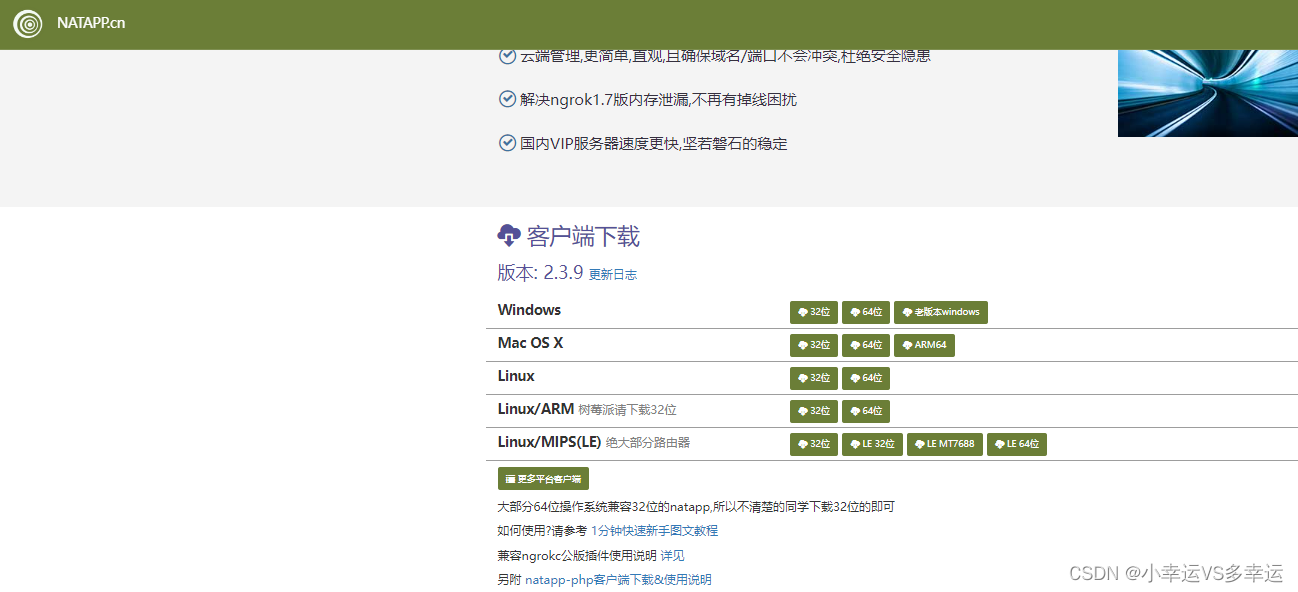Click the Linux/ARM row label
Screen dimensions: 1298x592
[x=536, y=409]
